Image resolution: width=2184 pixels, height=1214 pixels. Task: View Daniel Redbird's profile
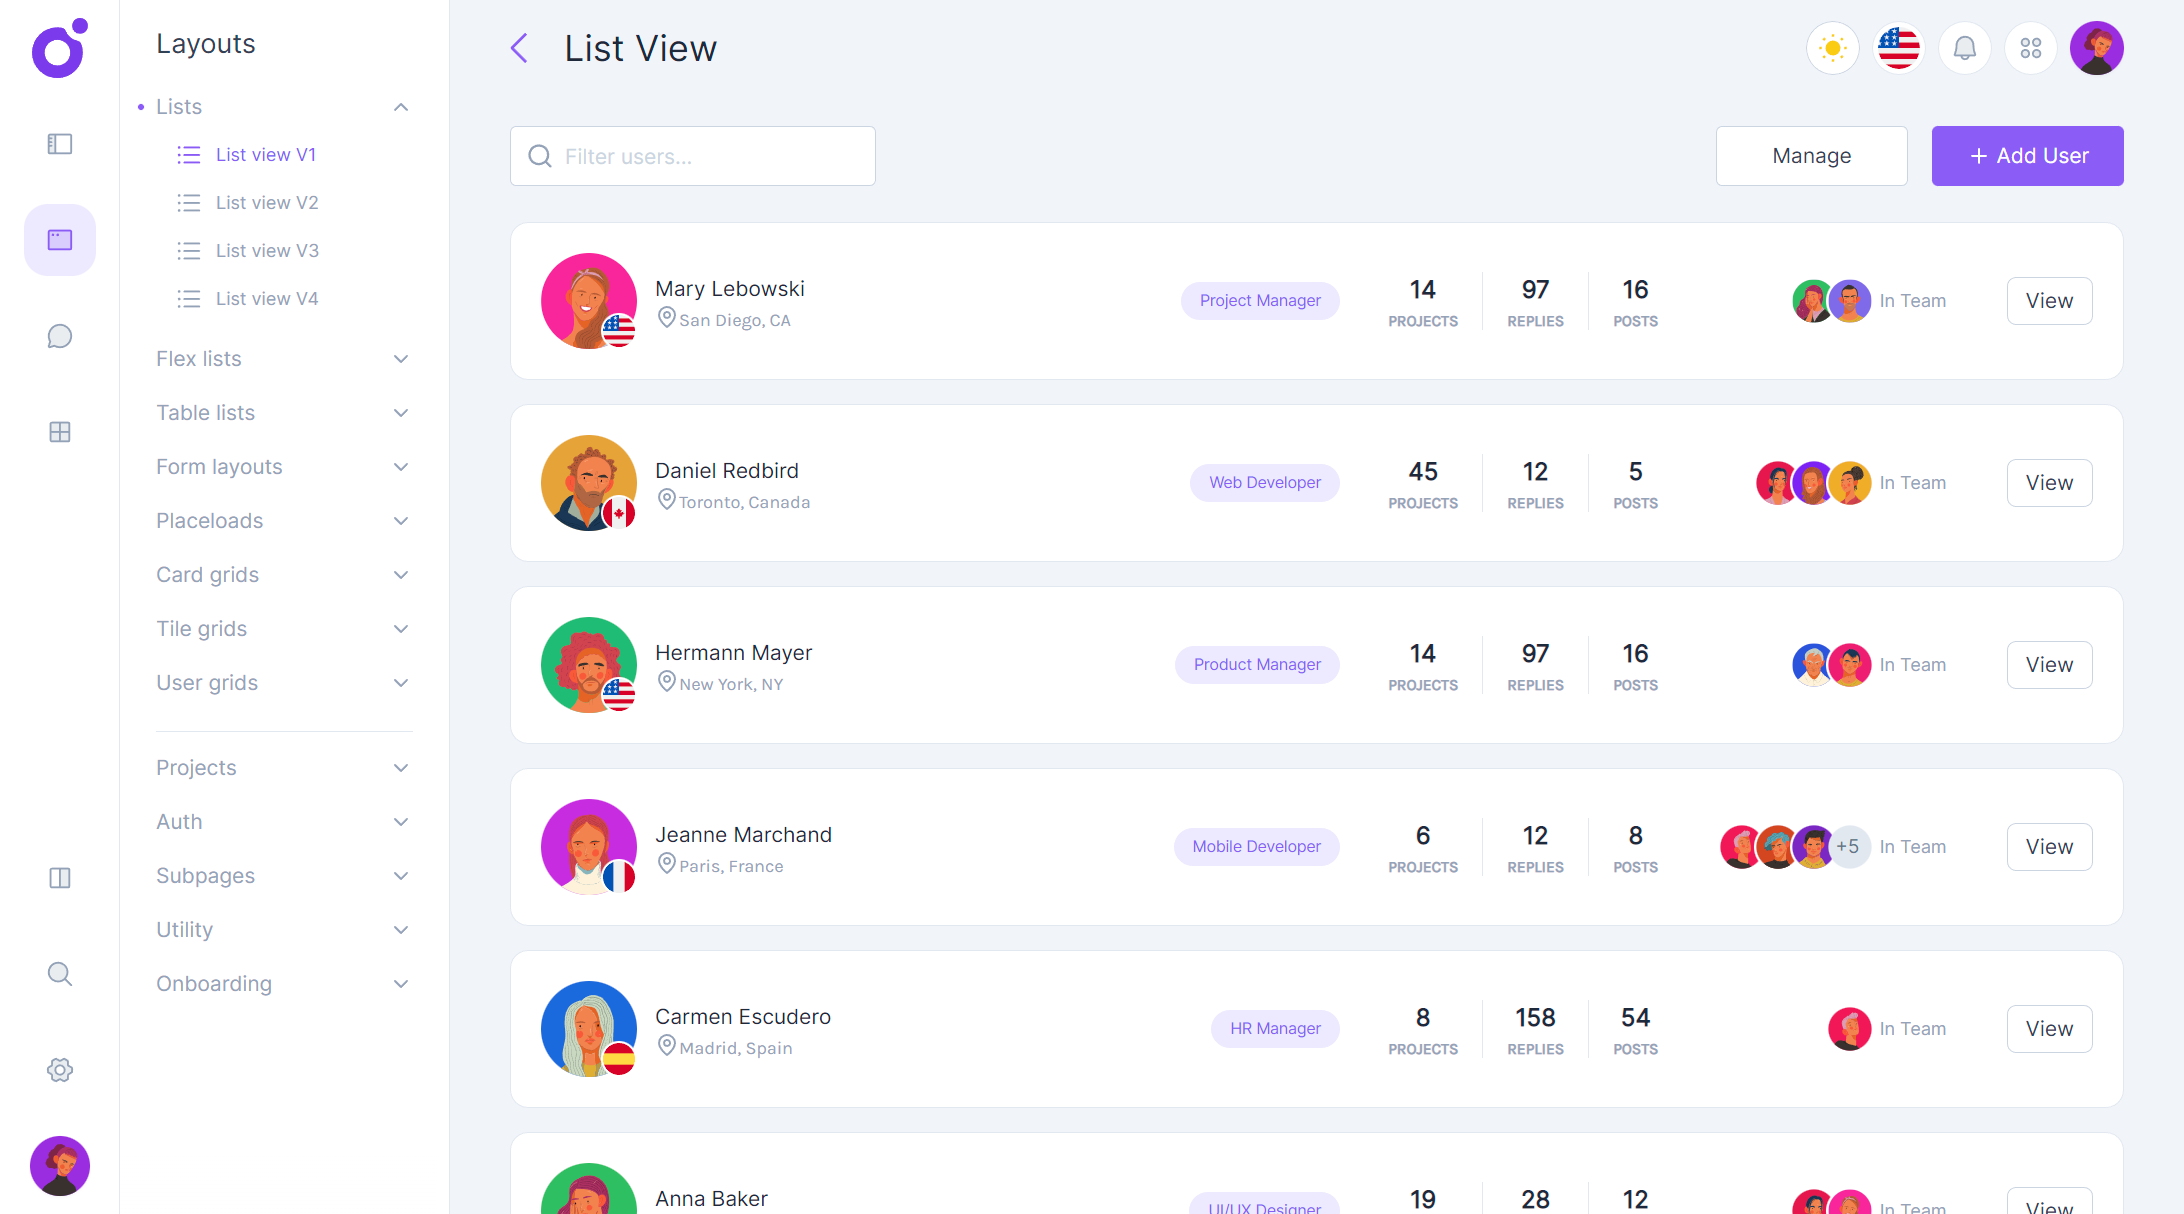(2049, 482)
